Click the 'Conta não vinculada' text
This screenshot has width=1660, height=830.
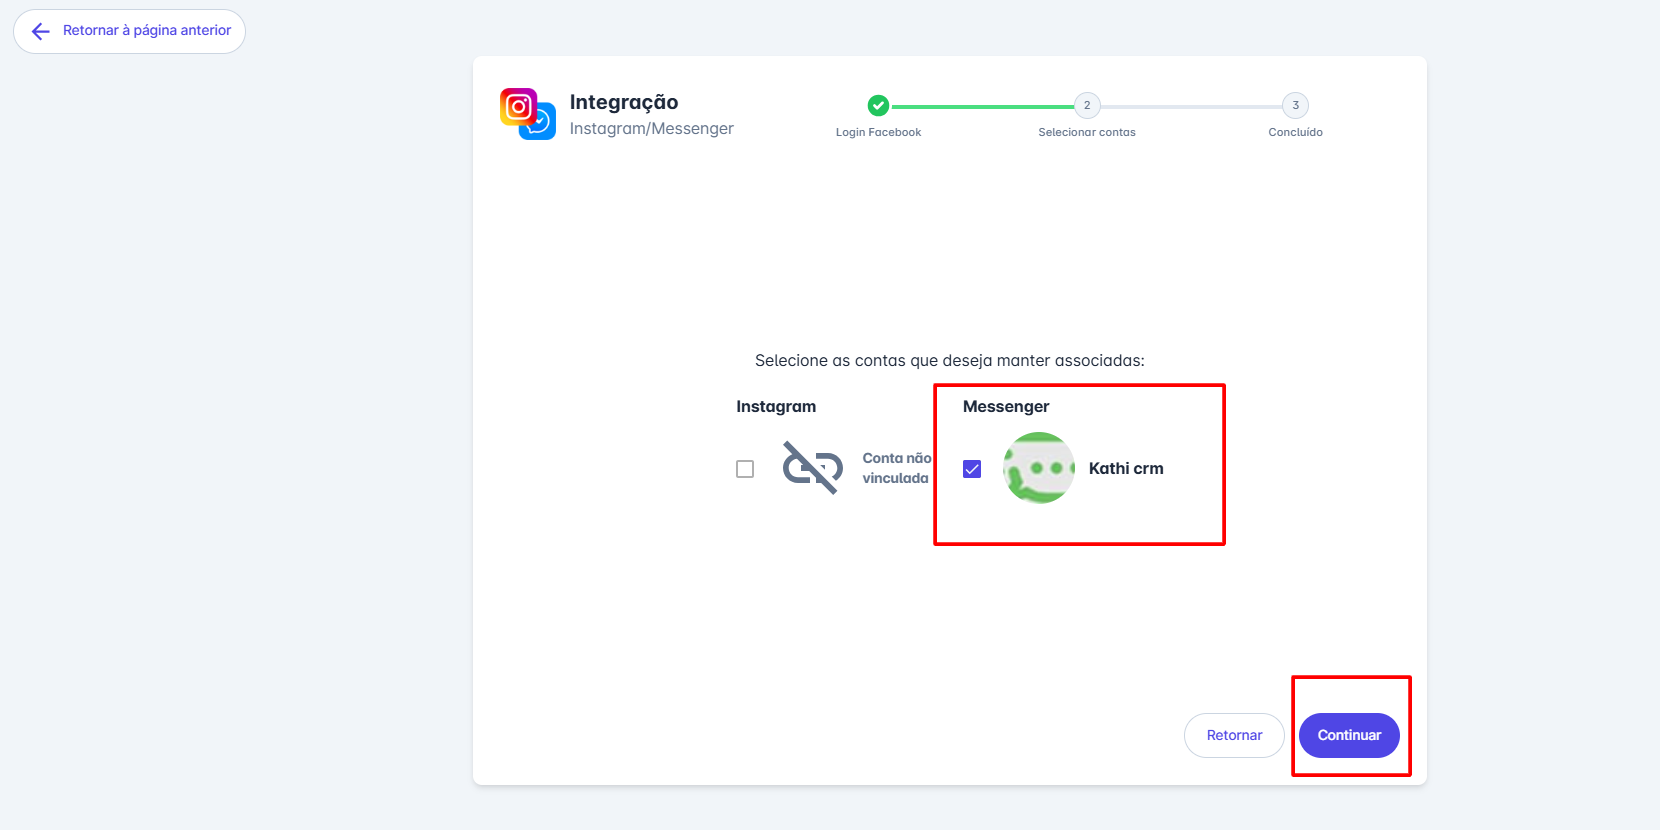coord(896,468)
